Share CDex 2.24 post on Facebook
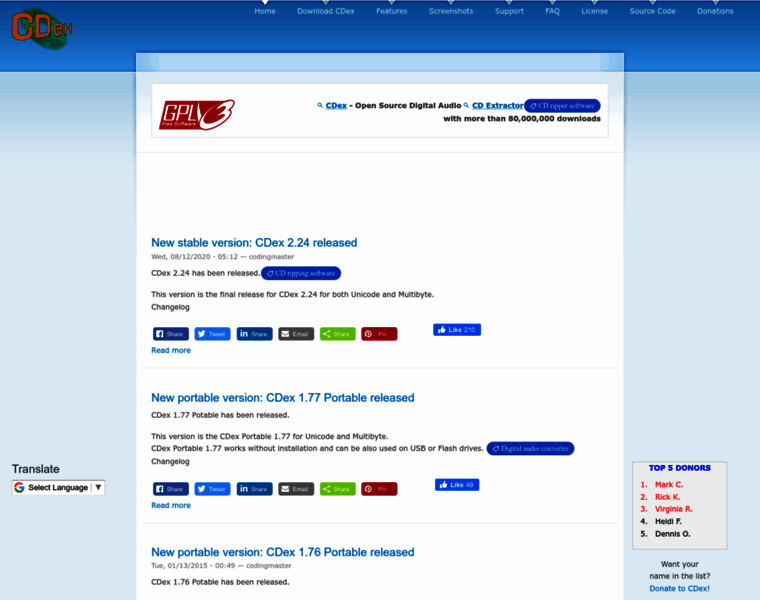Screen dimensions: 760x600 [171, 334]
